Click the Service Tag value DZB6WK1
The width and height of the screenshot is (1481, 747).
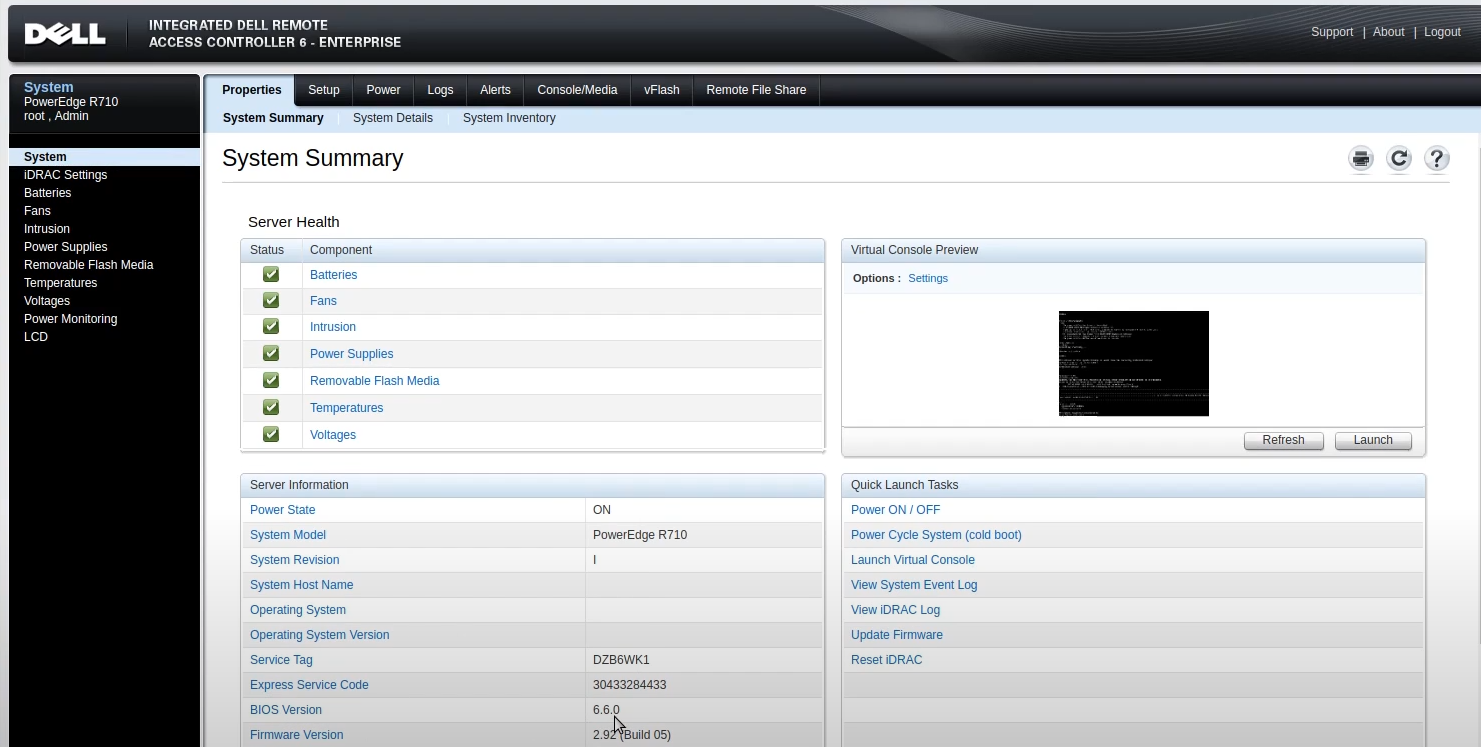coord(621,660)
